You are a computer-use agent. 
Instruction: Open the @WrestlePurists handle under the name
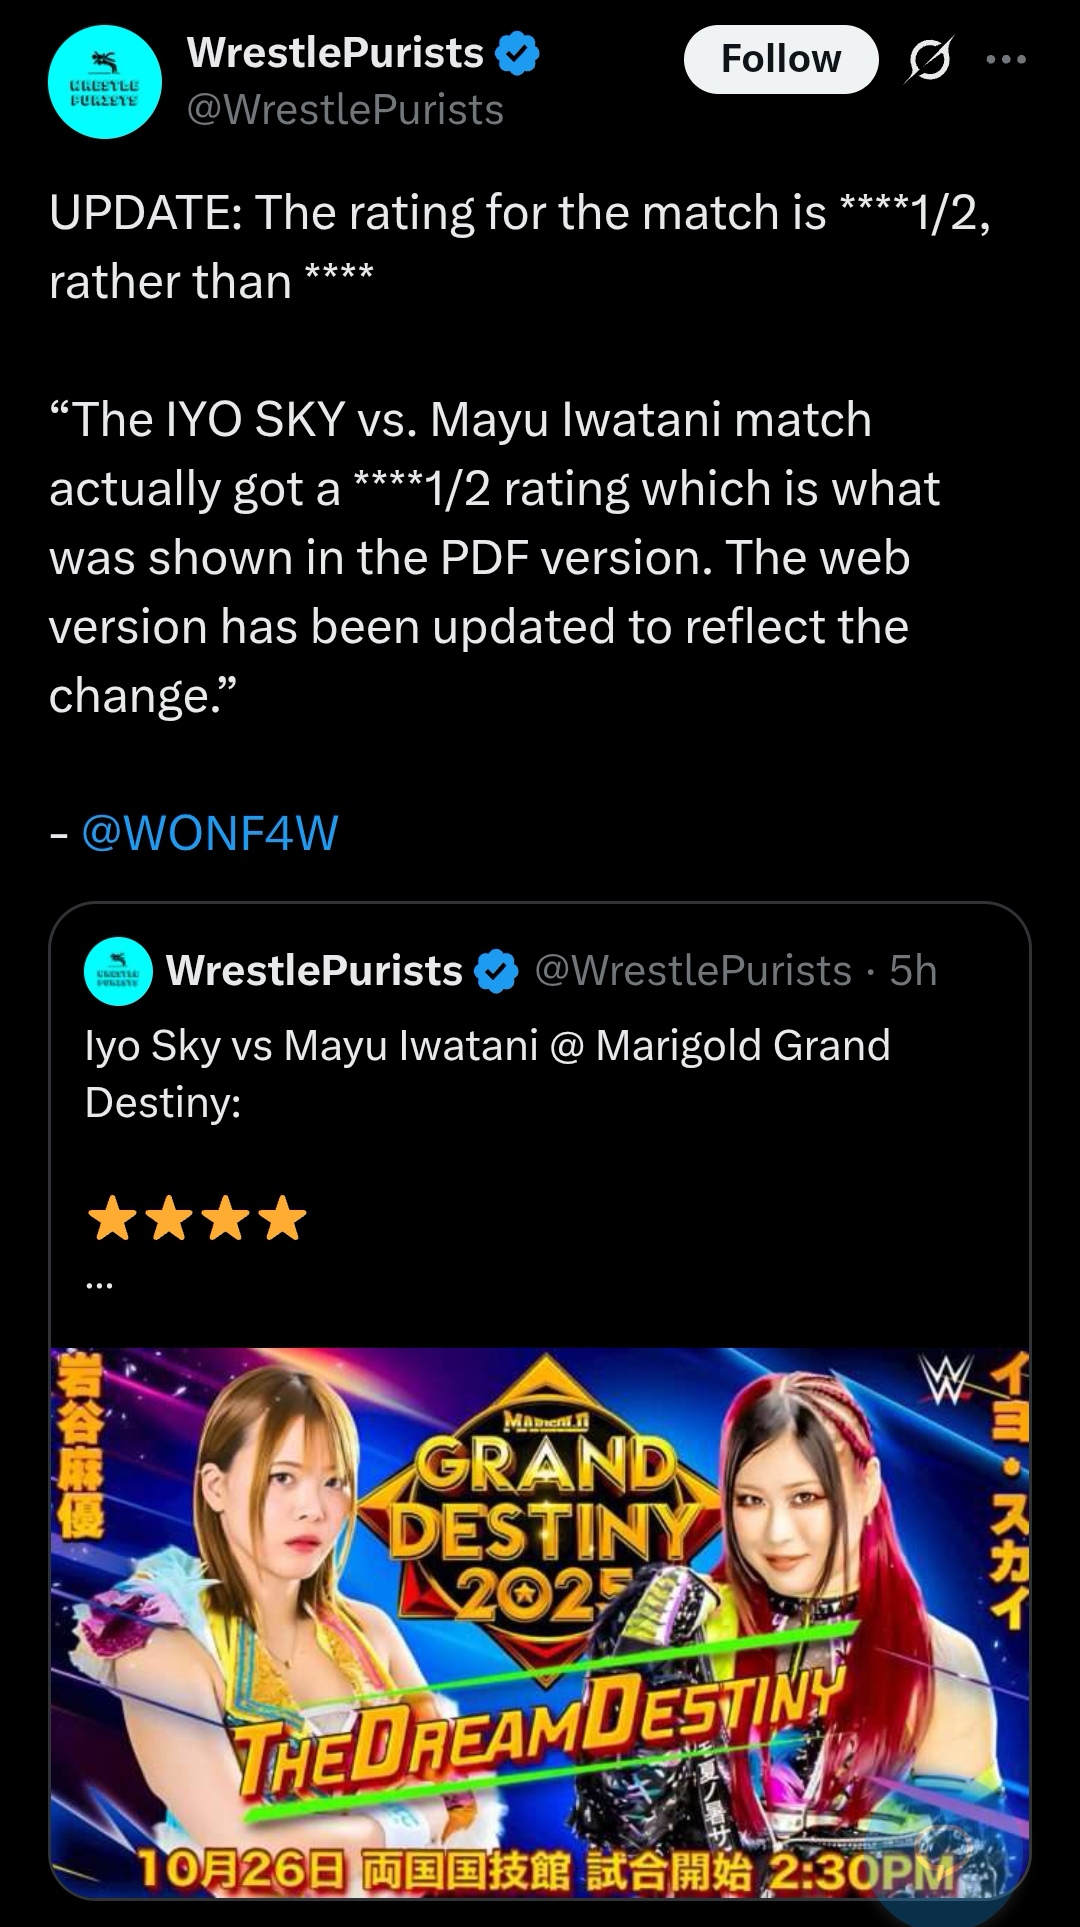pos(345,110)
